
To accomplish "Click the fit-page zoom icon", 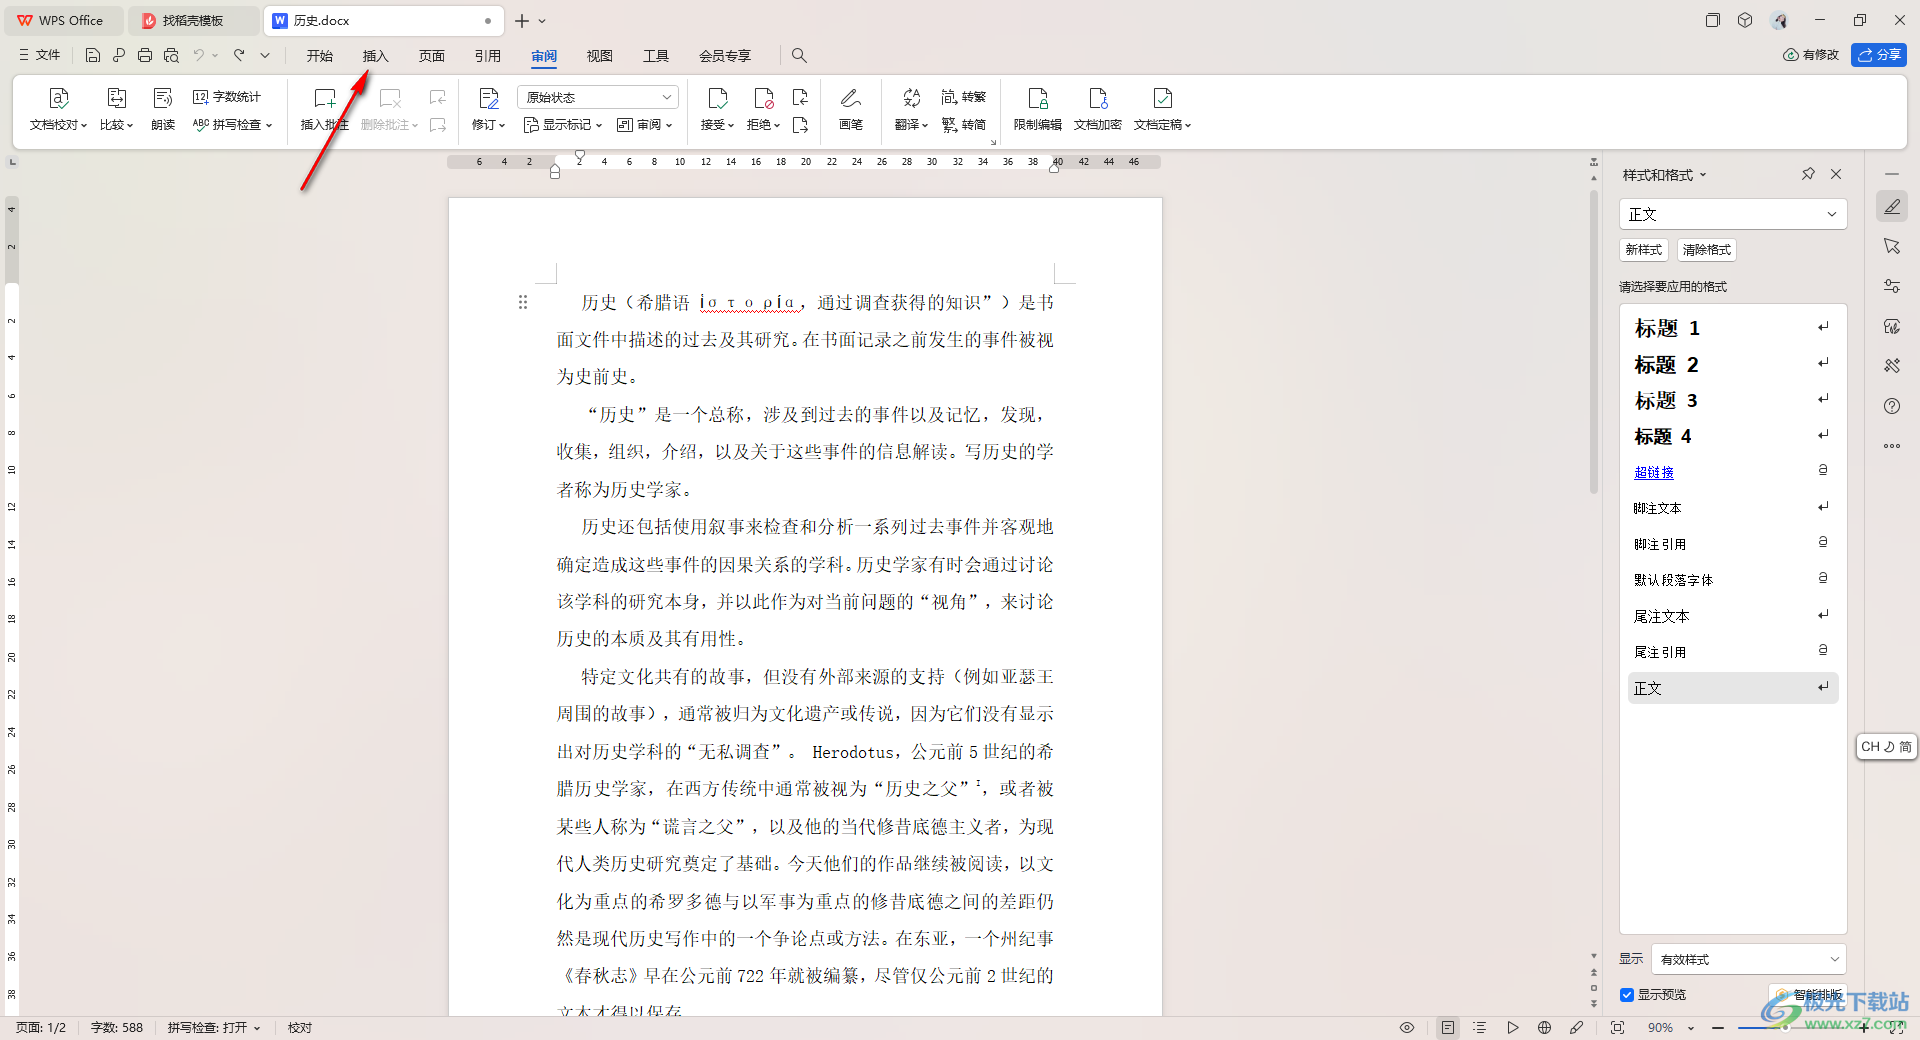I will (x=1618, y=1028).
